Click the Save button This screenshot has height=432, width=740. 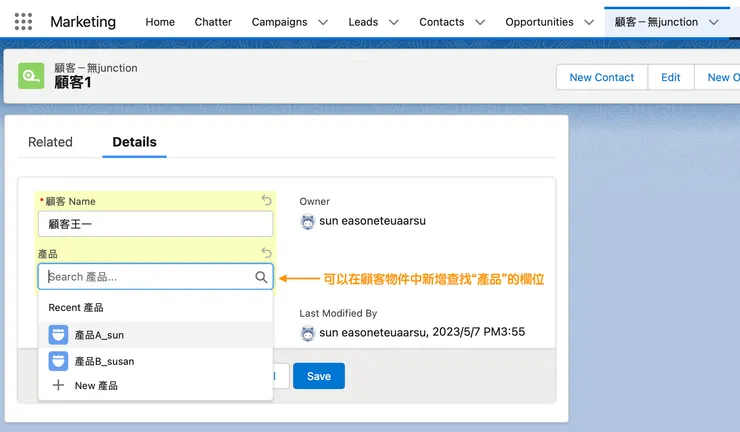pos(319,376)
